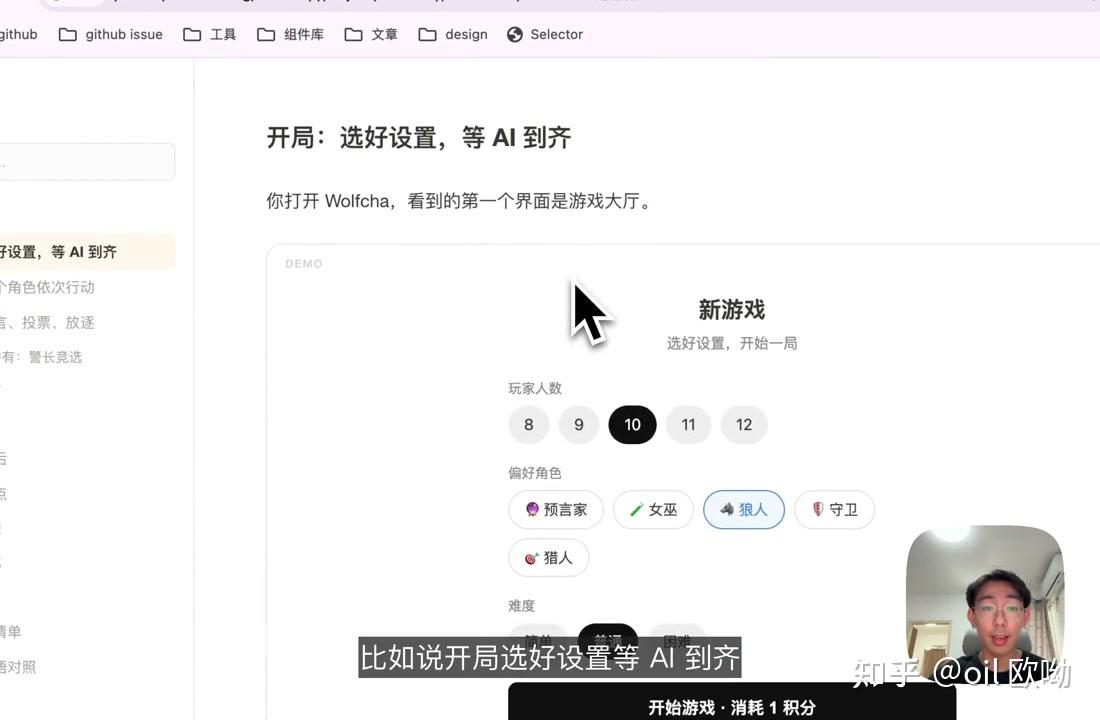Go to sidebar section 角色依次行动
The image size is (1100, 720).
(x=48, y=287)
